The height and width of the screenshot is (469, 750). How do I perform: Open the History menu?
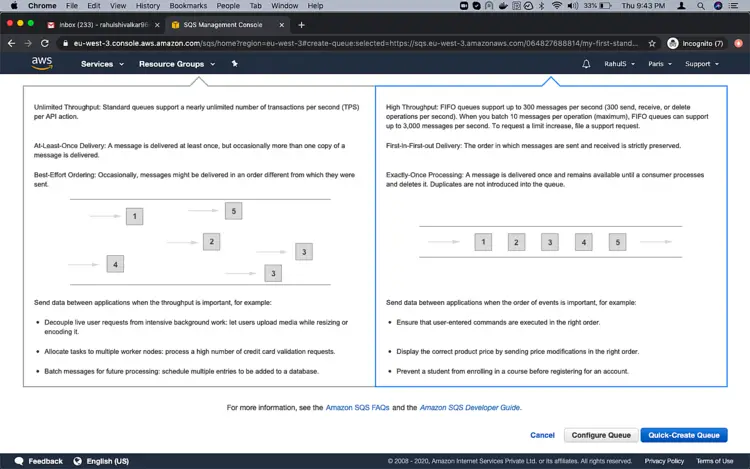(x=147, y=6)
